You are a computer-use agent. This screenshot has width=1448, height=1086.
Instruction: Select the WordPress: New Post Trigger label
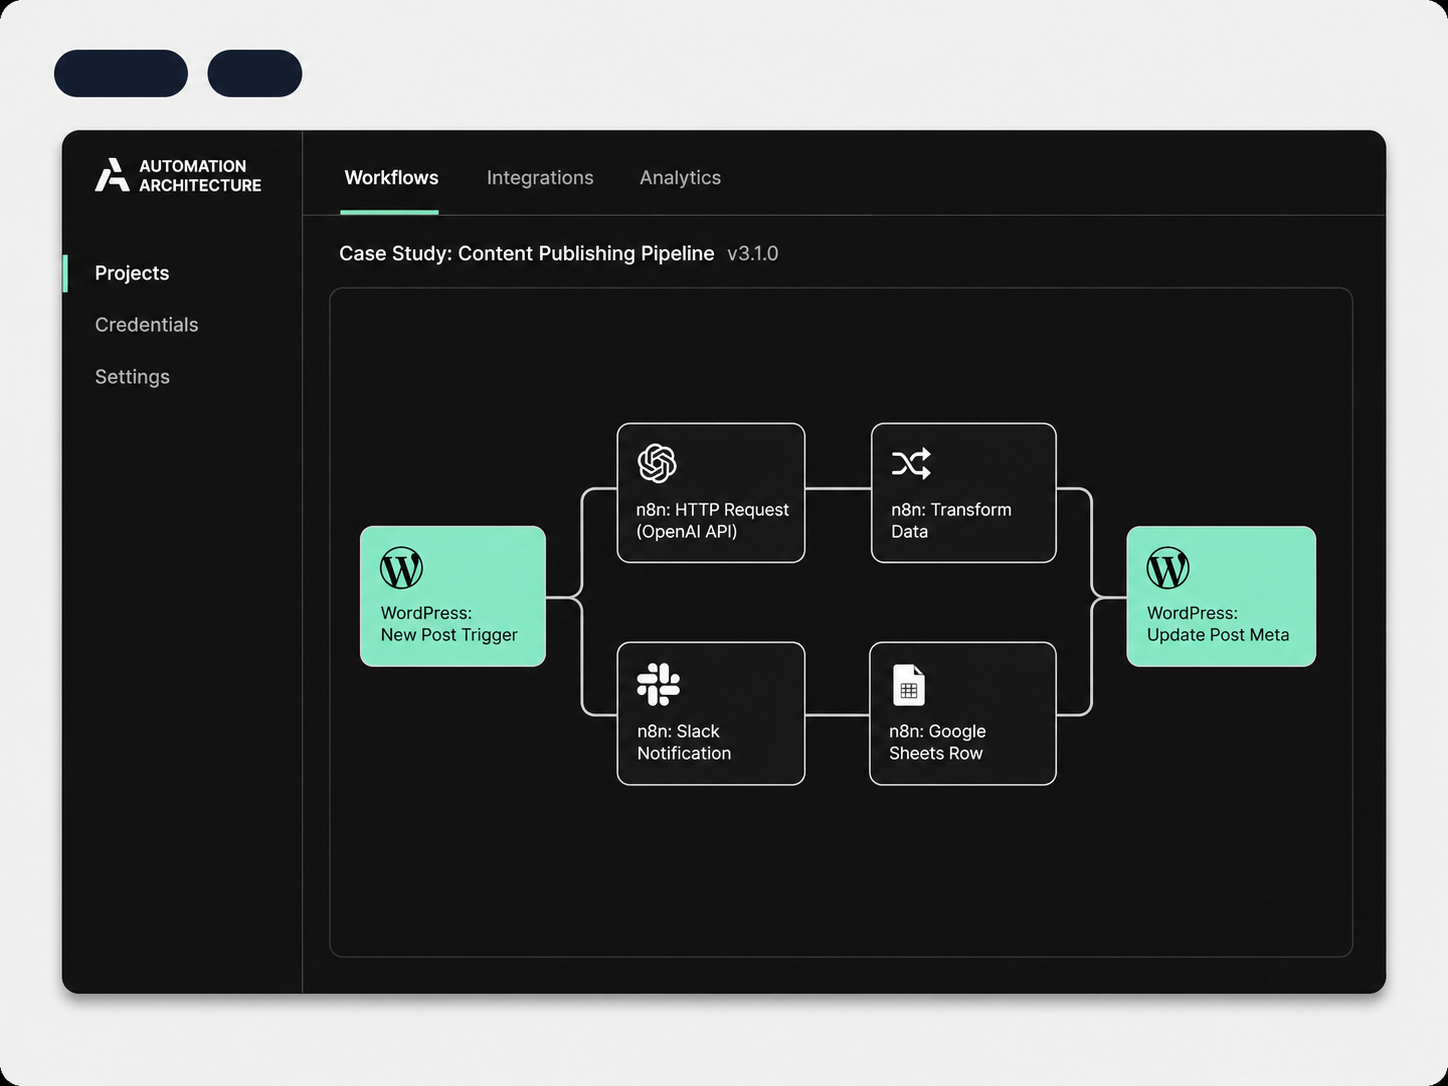click(449, 624)
